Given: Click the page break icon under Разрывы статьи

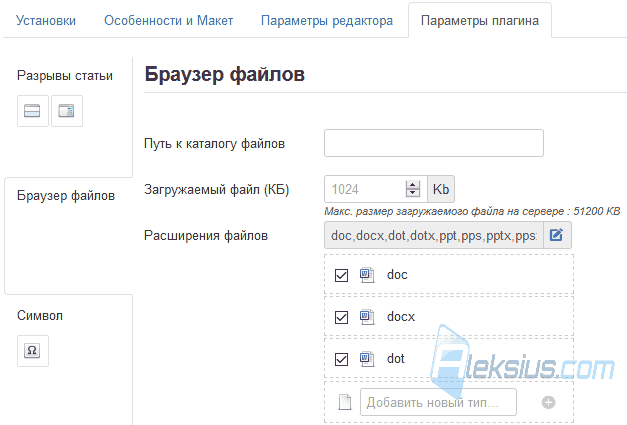Looking at the screenshot, I should (32, 111).
